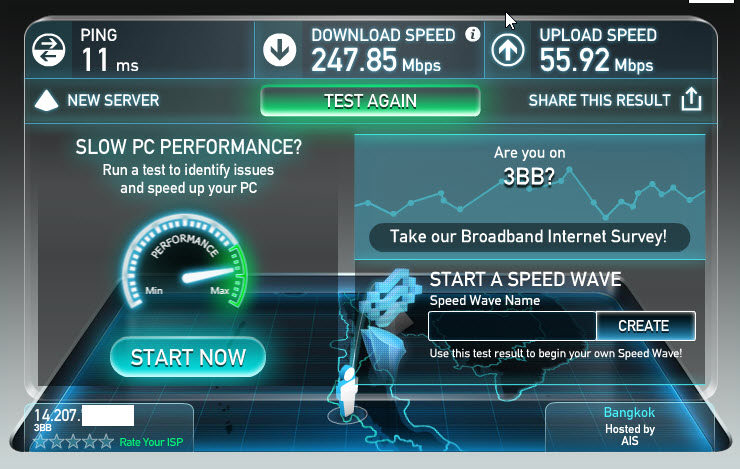The image size is (740, 469).
Task: Click the performance gauge dial
Action: 184,262
